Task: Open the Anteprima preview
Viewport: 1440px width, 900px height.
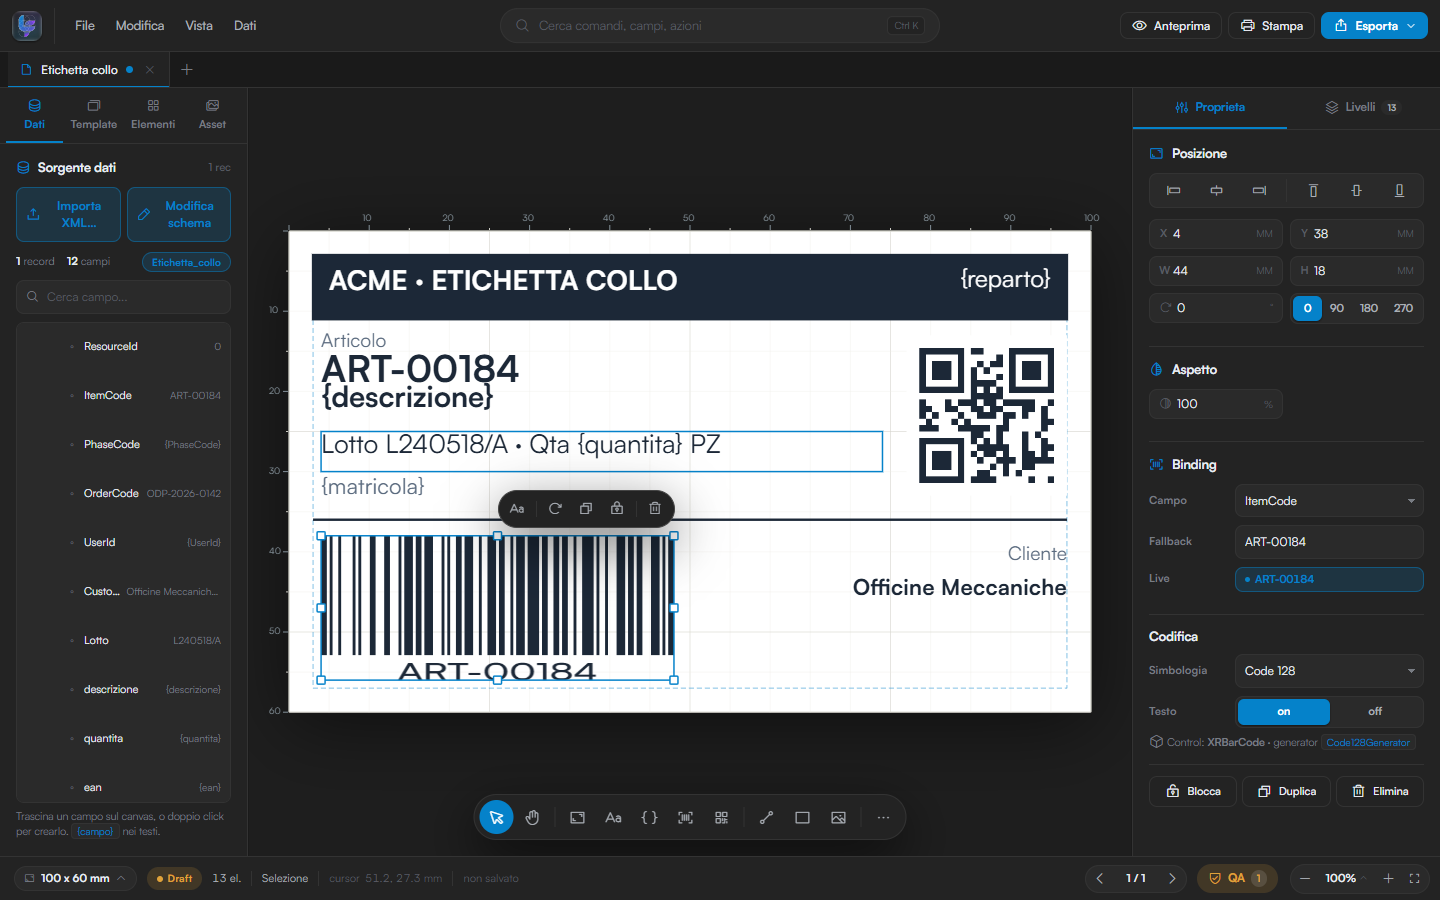Action: (1171, 26)
